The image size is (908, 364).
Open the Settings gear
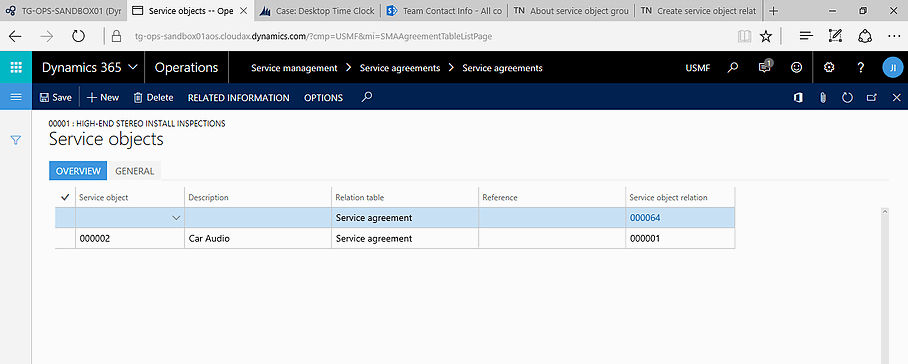click(x=829, y=68)
